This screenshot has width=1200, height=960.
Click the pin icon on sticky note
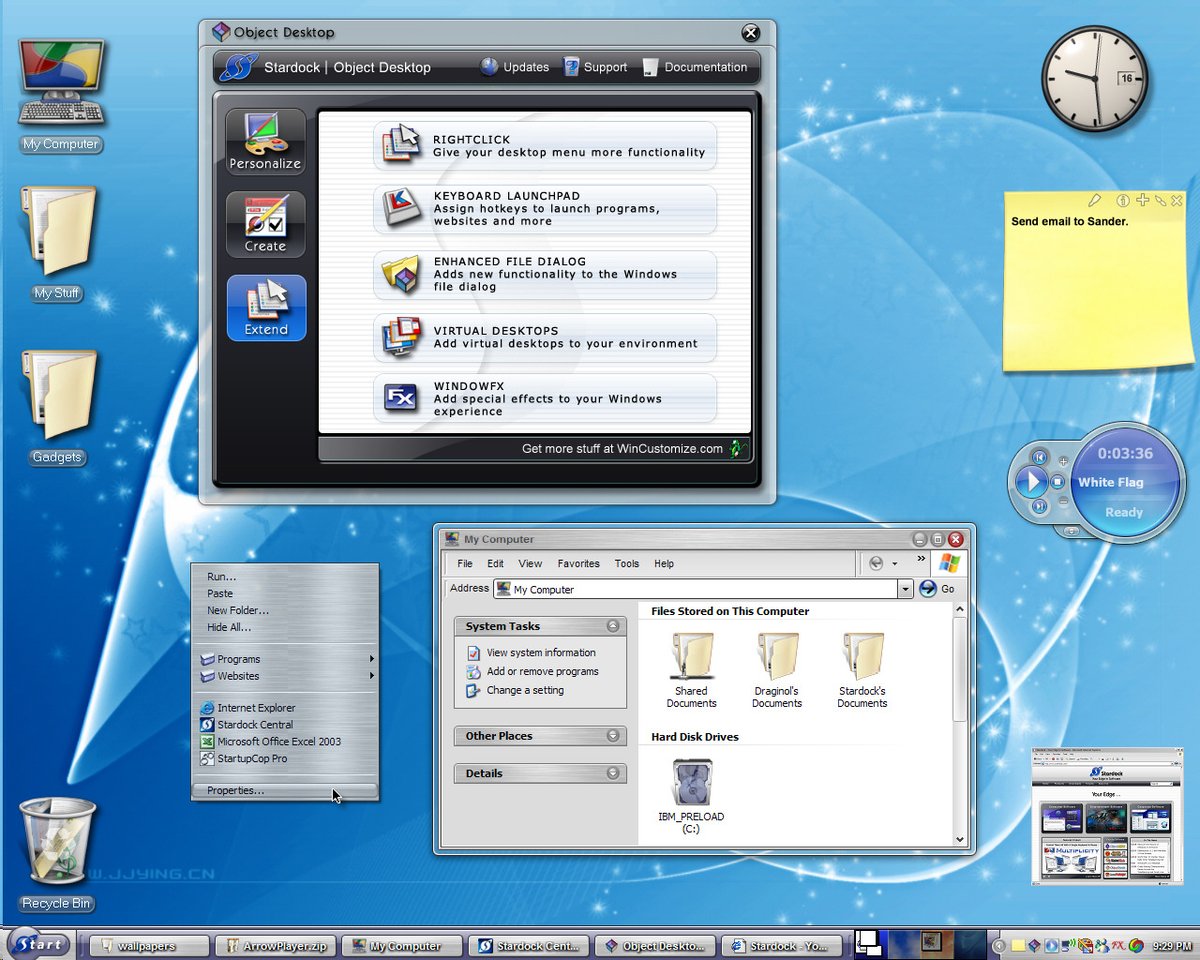(x=1160, y=201)
